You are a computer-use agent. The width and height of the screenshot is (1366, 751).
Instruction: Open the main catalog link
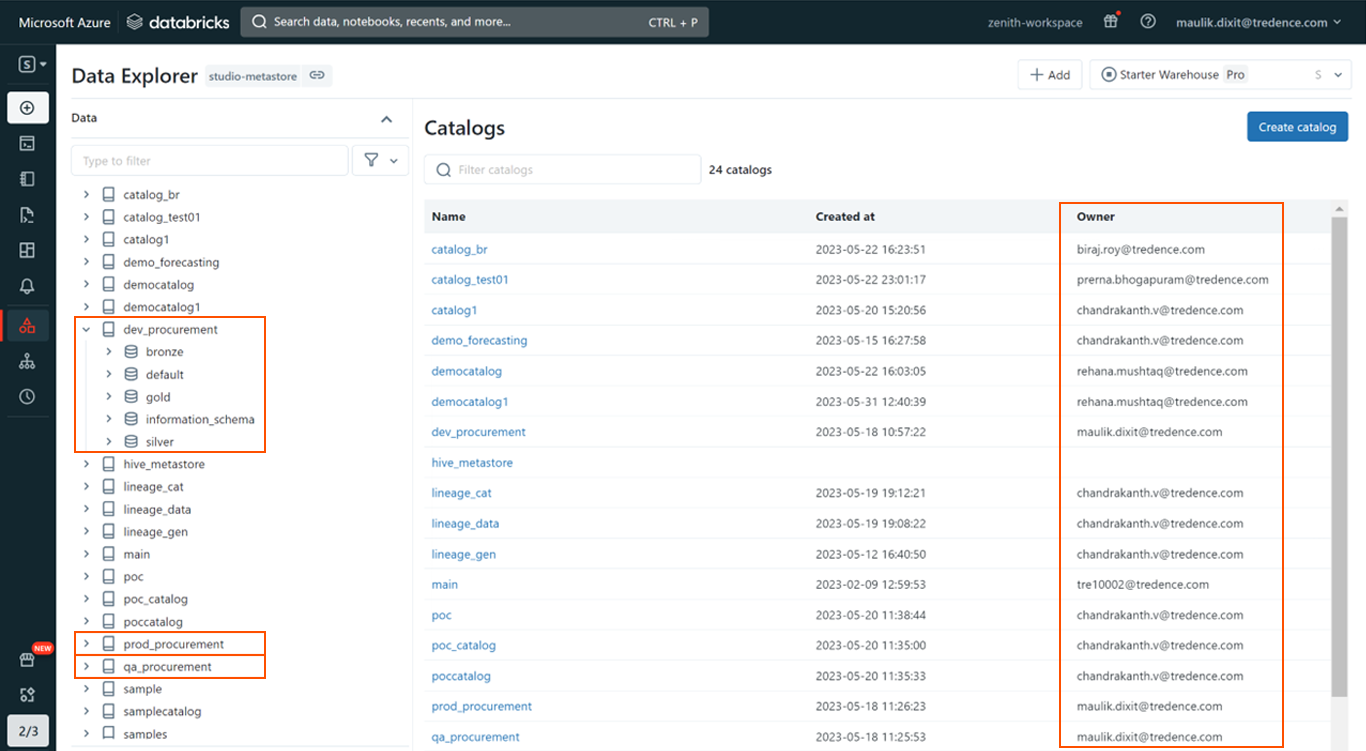click(445, 584)
